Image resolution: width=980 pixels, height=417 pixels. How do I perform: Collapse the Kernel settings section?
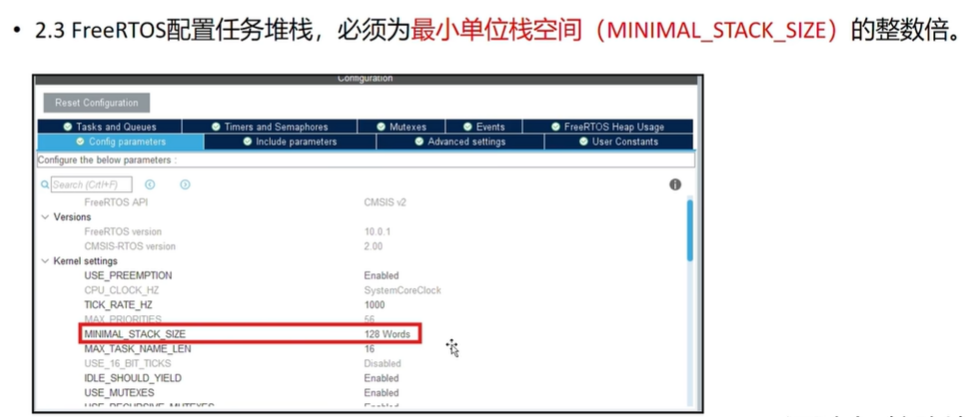click(x=45, y=261)
